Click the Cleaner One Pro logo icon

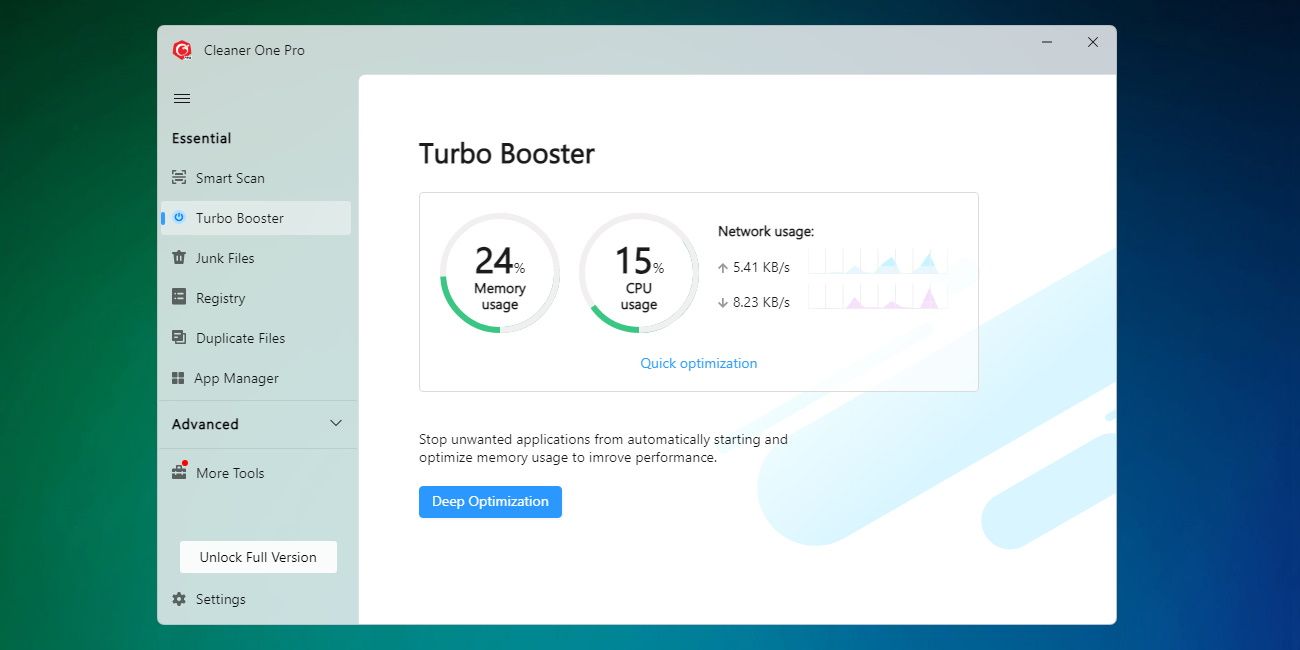point(182,50)
